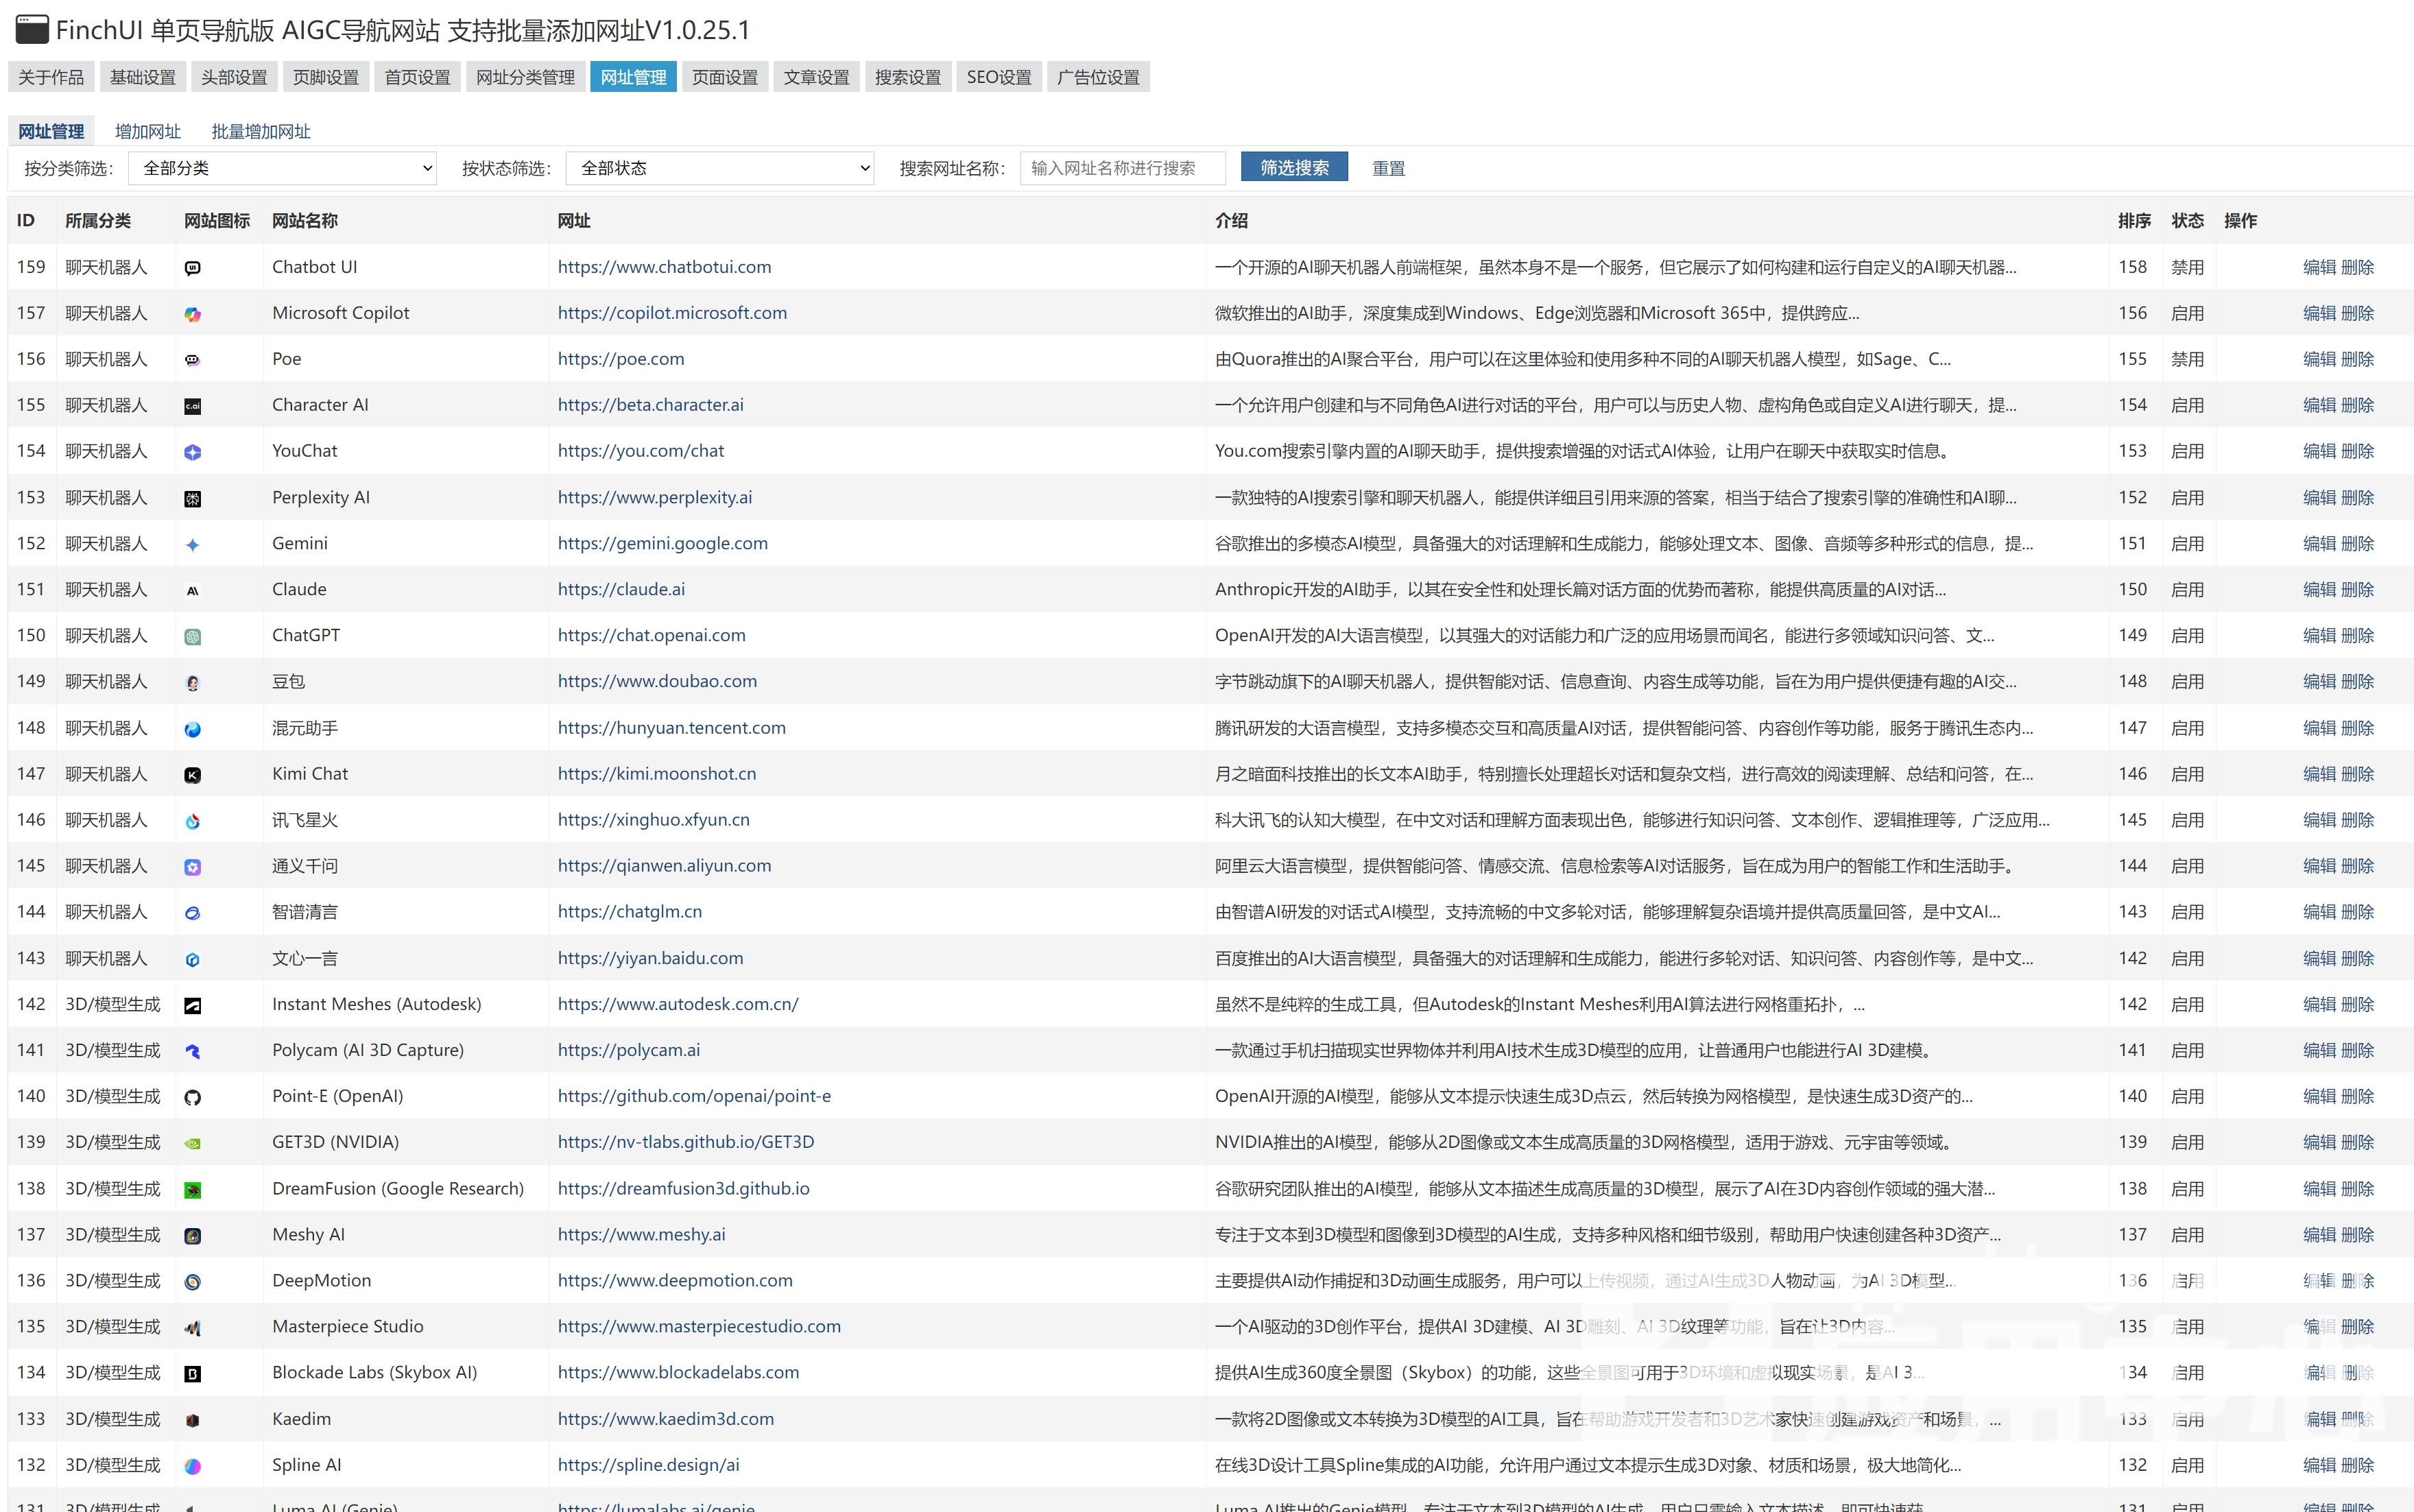
Task: Click the FinchUI window icon in header
Action: [32, 30]
